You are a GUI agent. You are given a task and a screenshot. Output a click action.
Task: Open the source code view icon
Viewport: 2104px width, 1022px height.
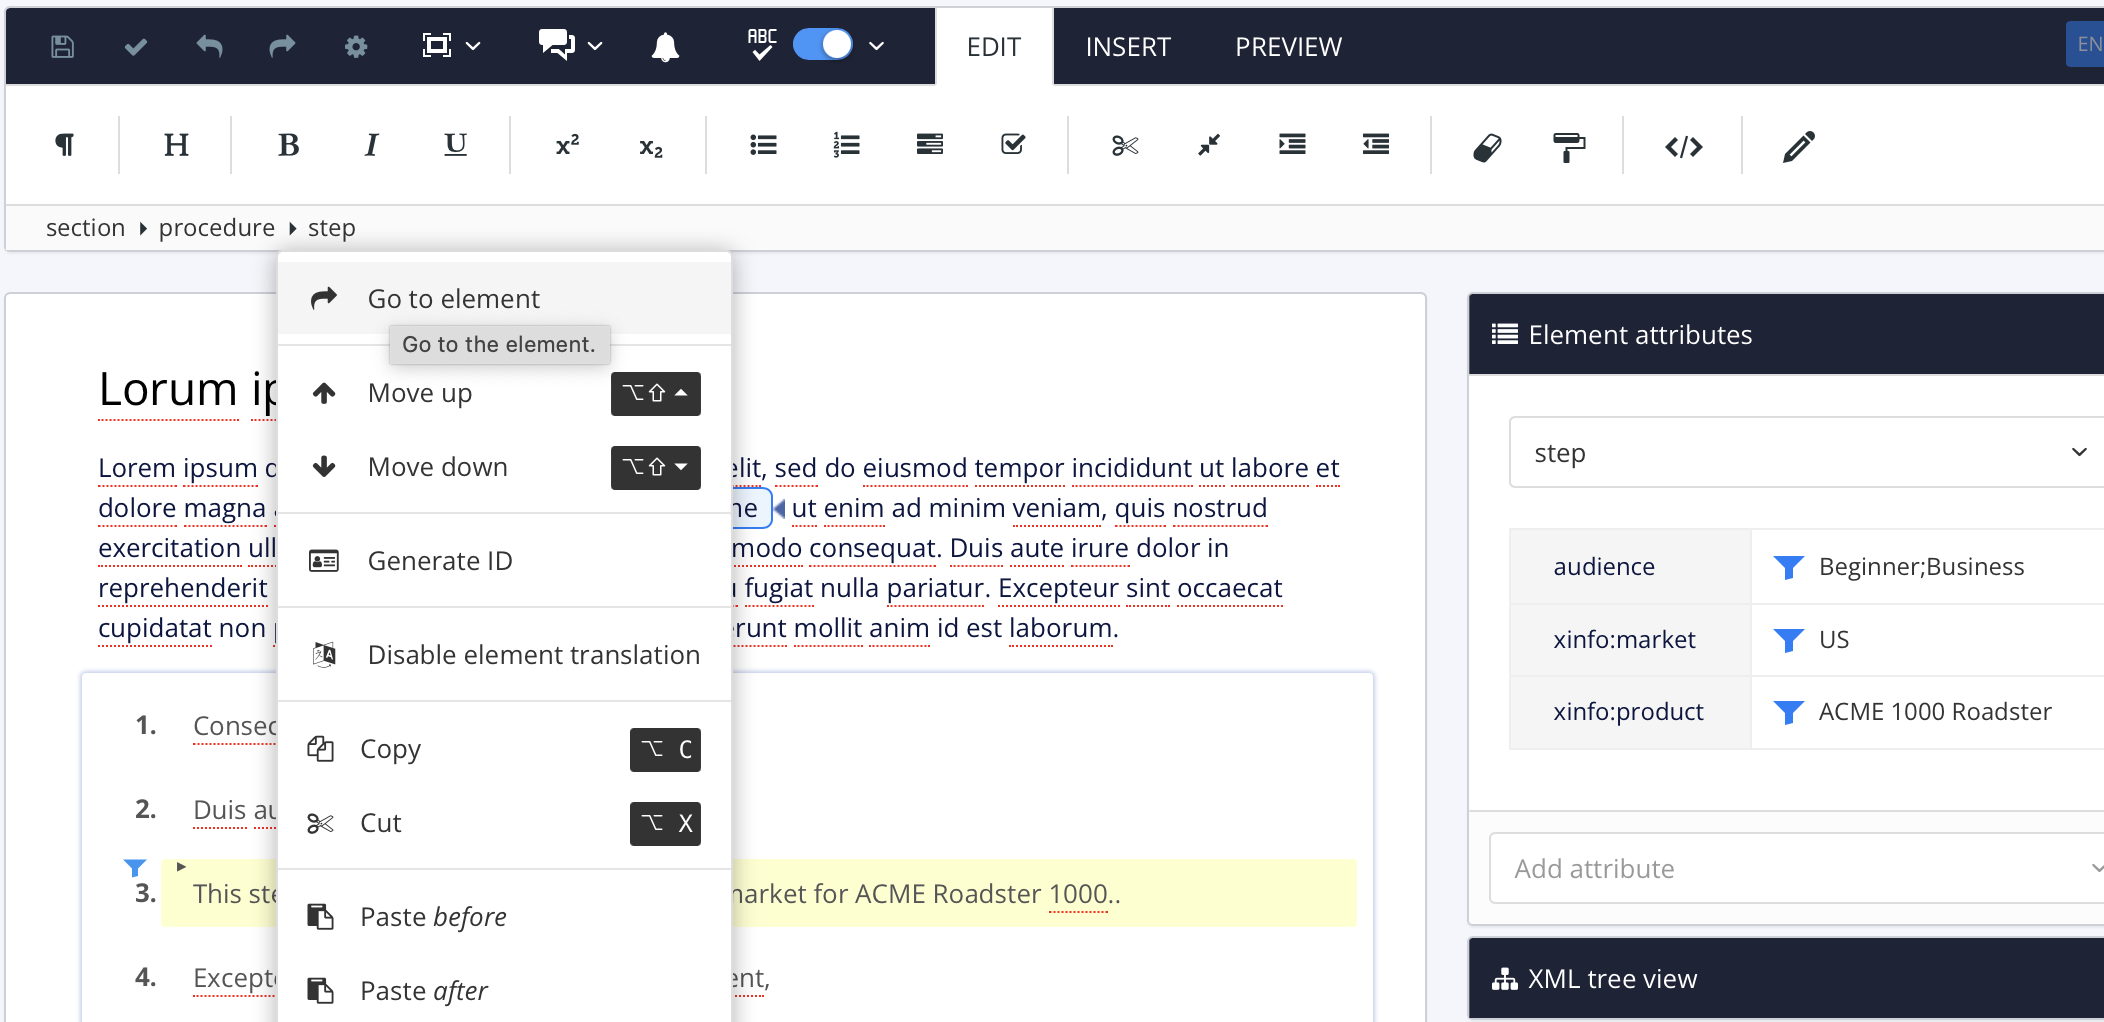tap(1683, 147)
